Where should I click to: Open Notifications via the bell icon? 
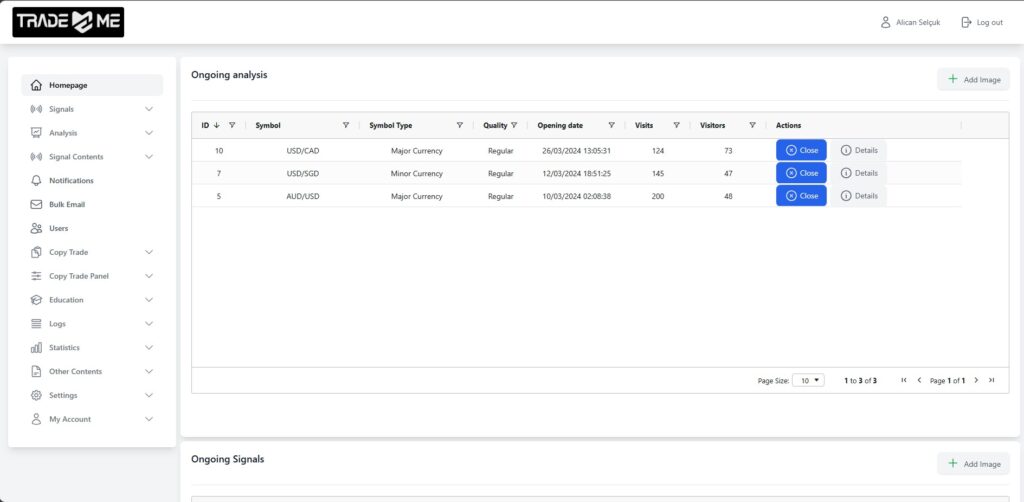(x=36, y=181)
